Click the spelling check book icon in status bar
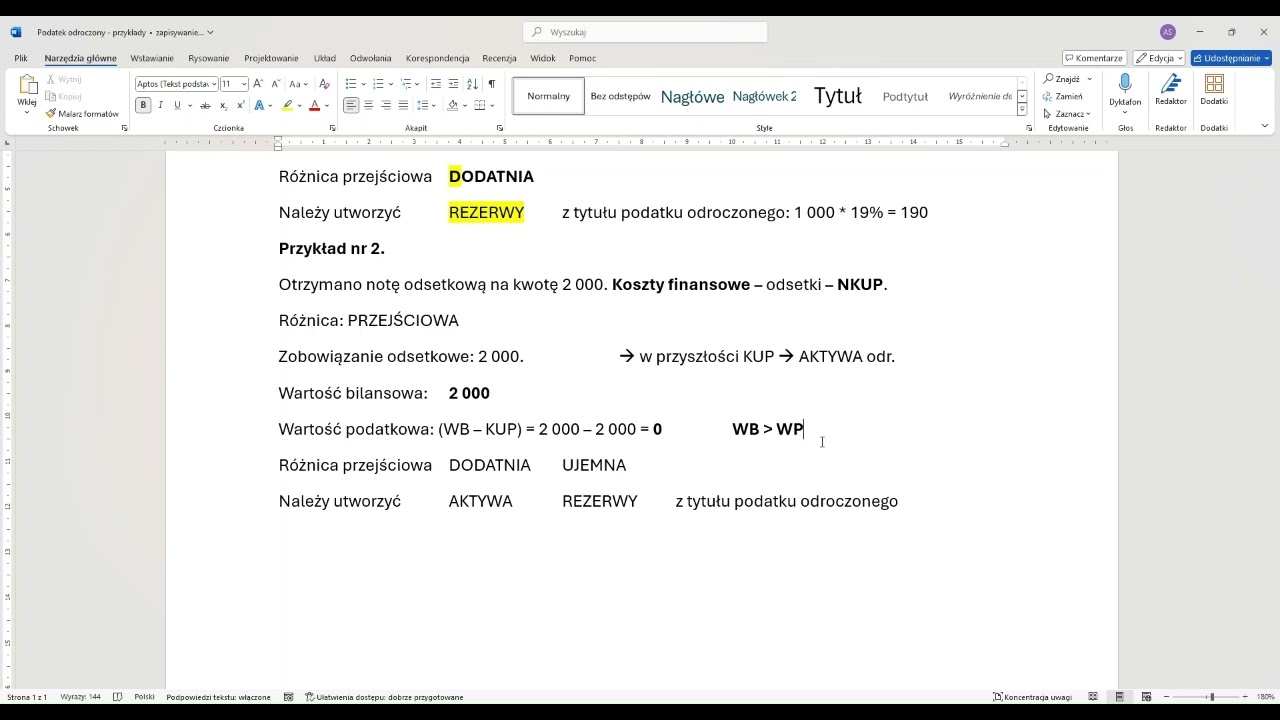 pos(118,697)
